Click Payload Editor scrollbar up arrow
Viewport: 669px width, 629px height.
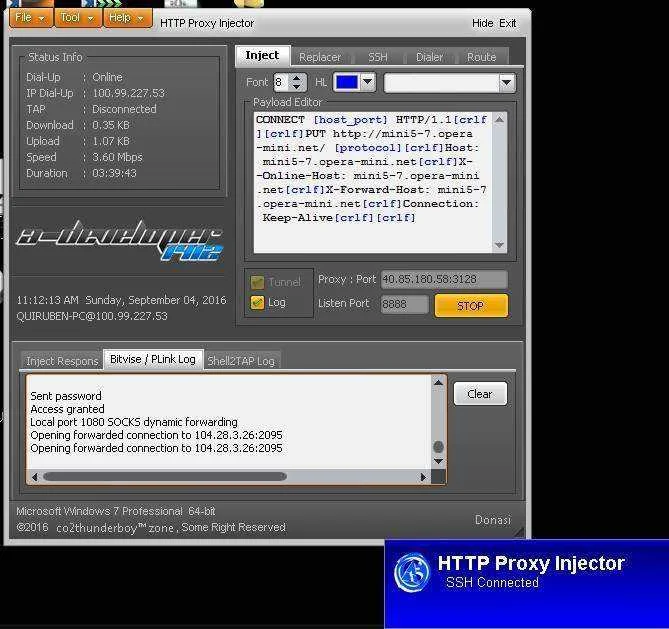point(499,119)
